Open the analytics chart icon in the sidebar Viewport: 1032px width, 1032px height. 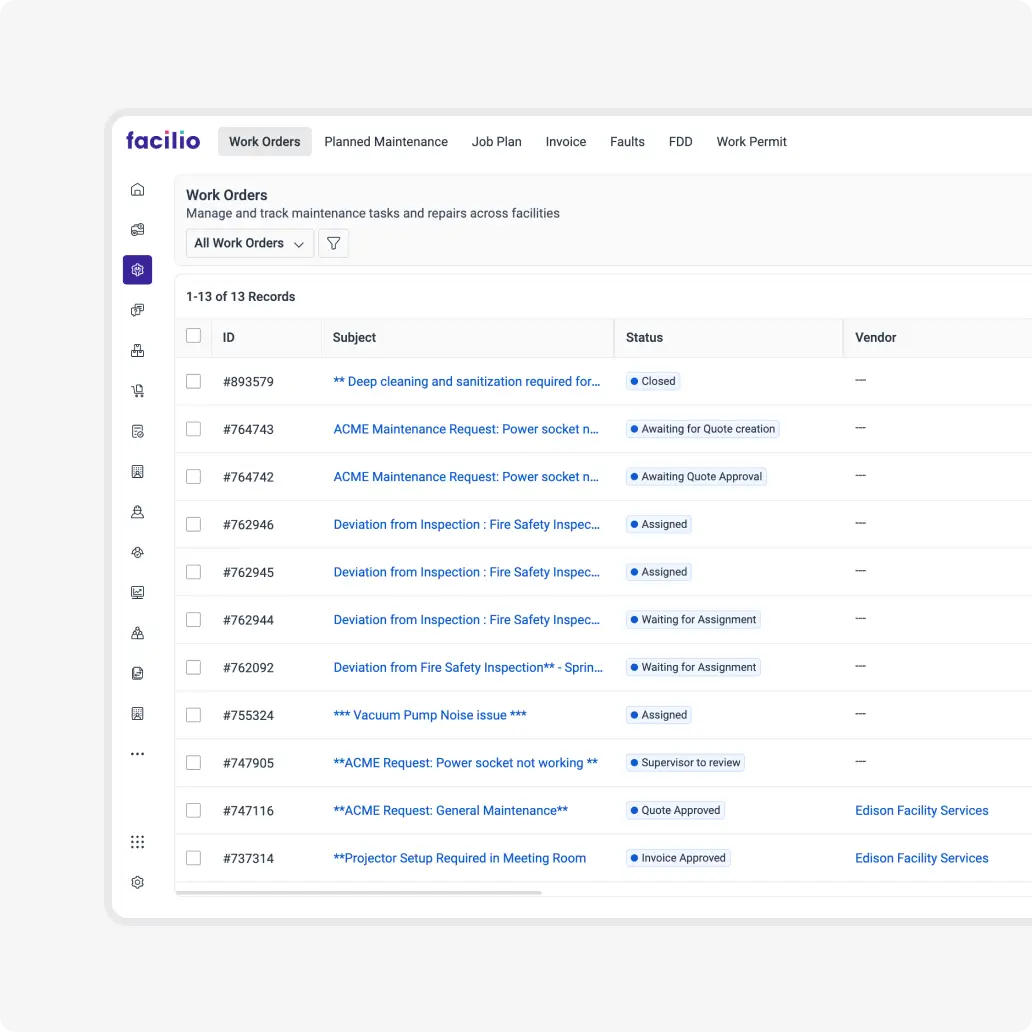[x=137, y=592]
